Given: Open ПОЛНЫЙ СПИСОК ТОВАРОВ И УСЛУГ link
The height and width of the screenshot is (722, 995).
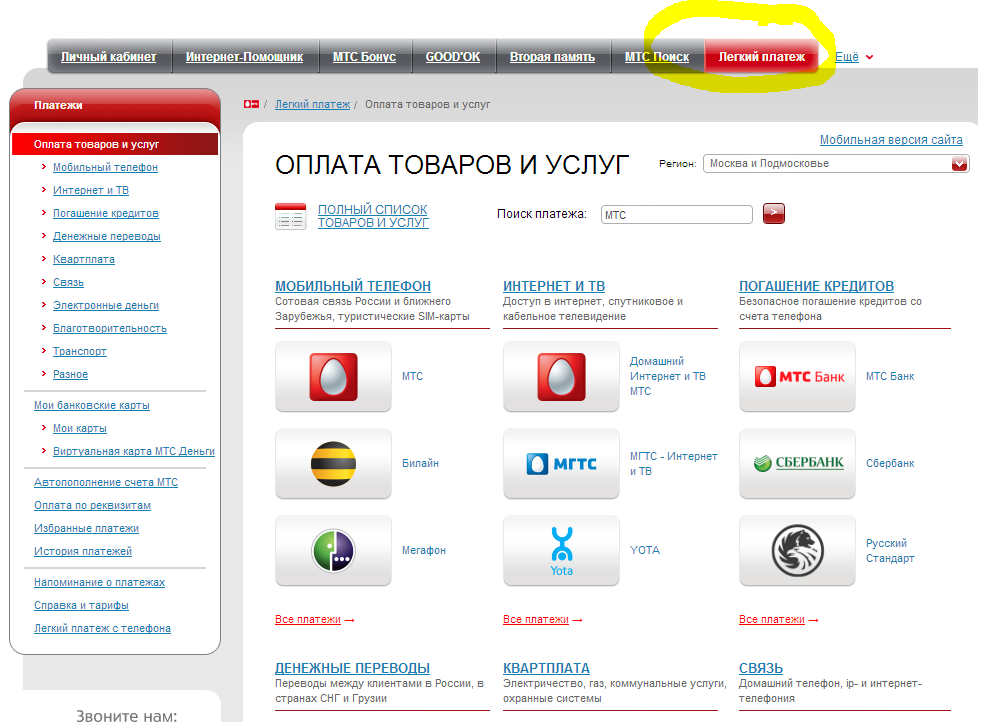Looking at the screenshot, I should click(373, 216).
